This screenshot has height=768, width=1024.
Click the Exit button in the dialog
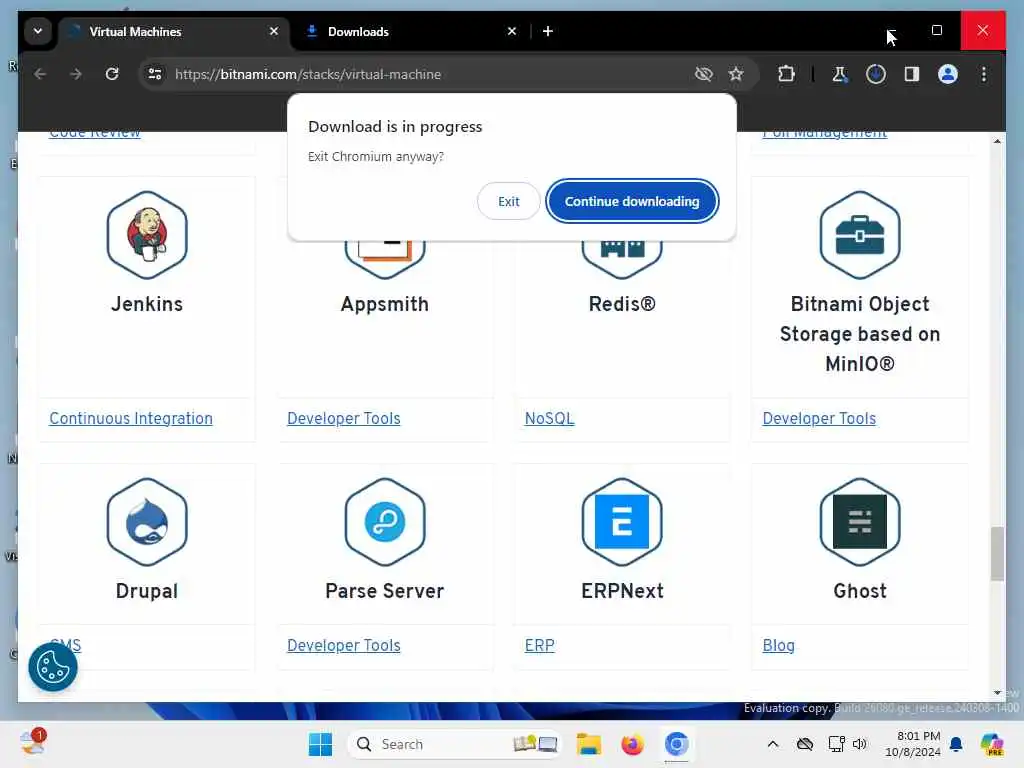pyautogui.click(x=508, y=201)
